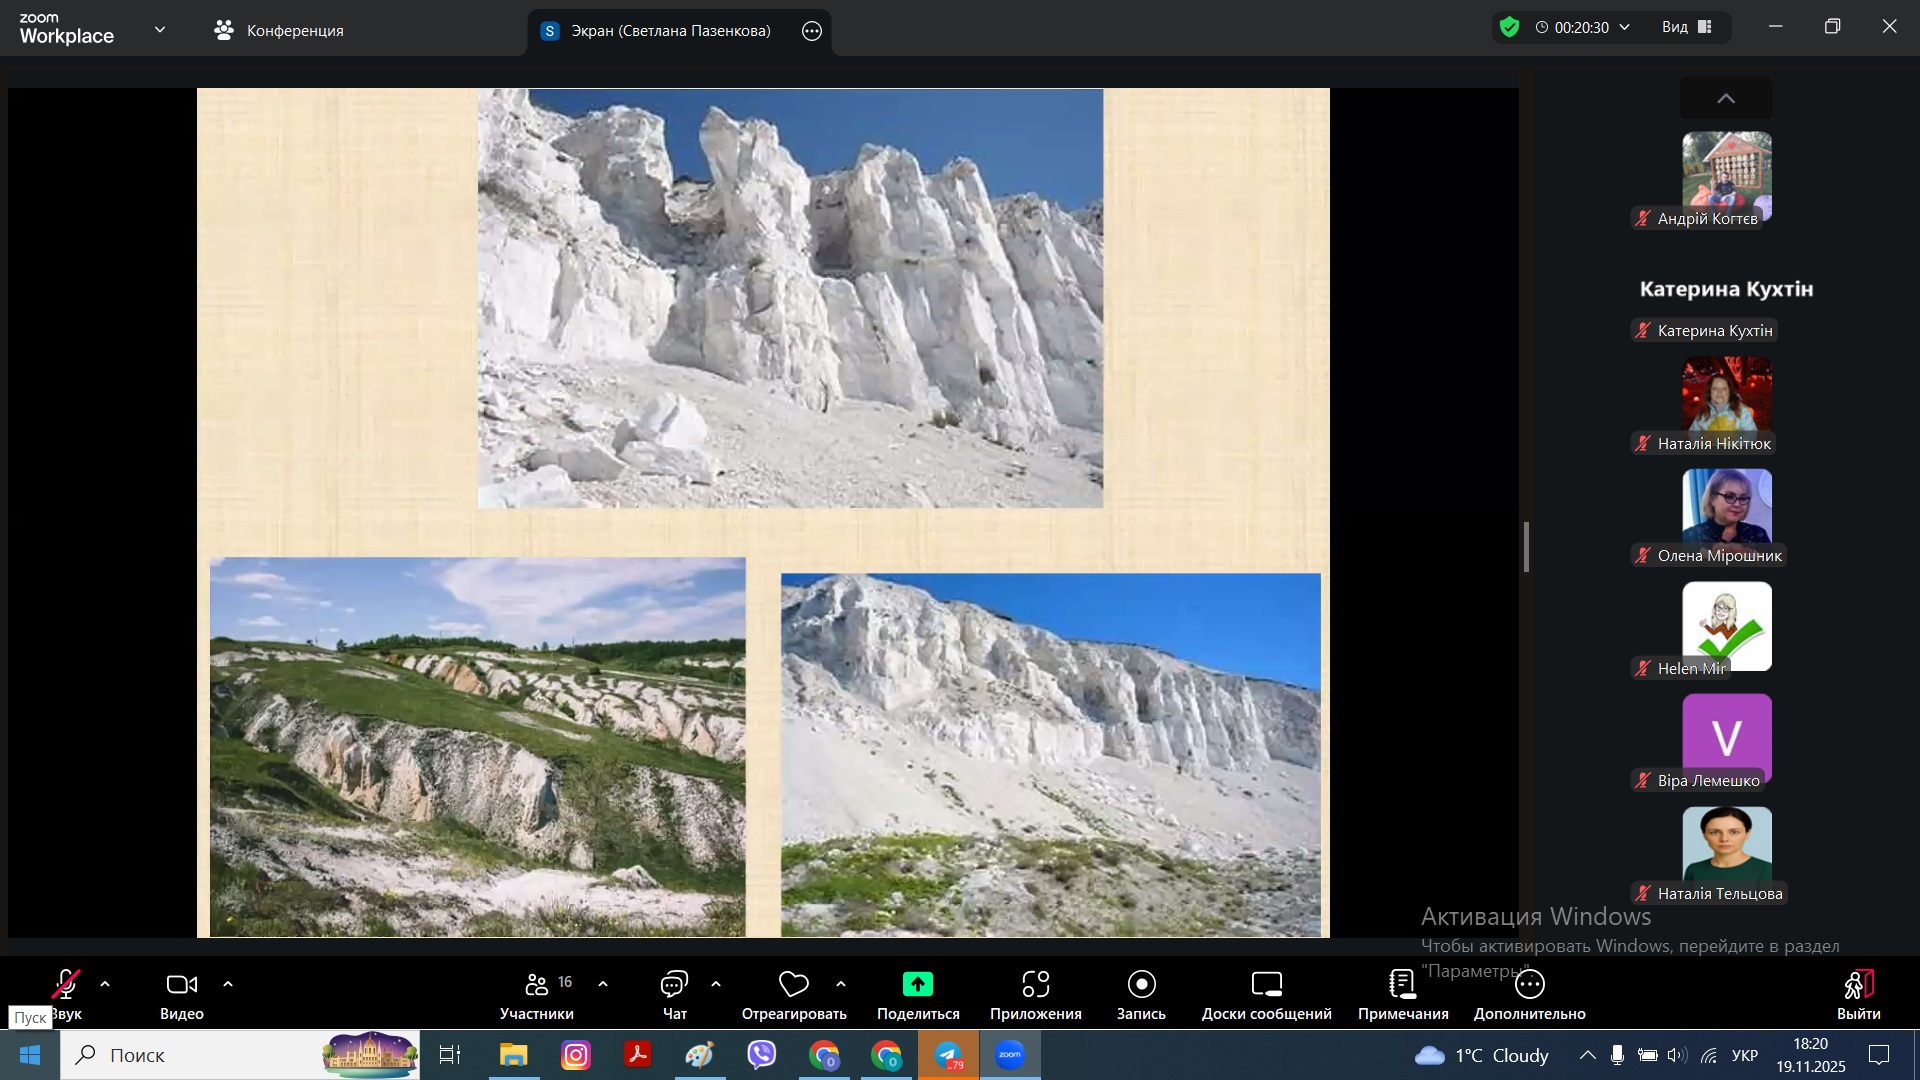
Task: Open the screen share tab options menu
Action: (812, 31)
